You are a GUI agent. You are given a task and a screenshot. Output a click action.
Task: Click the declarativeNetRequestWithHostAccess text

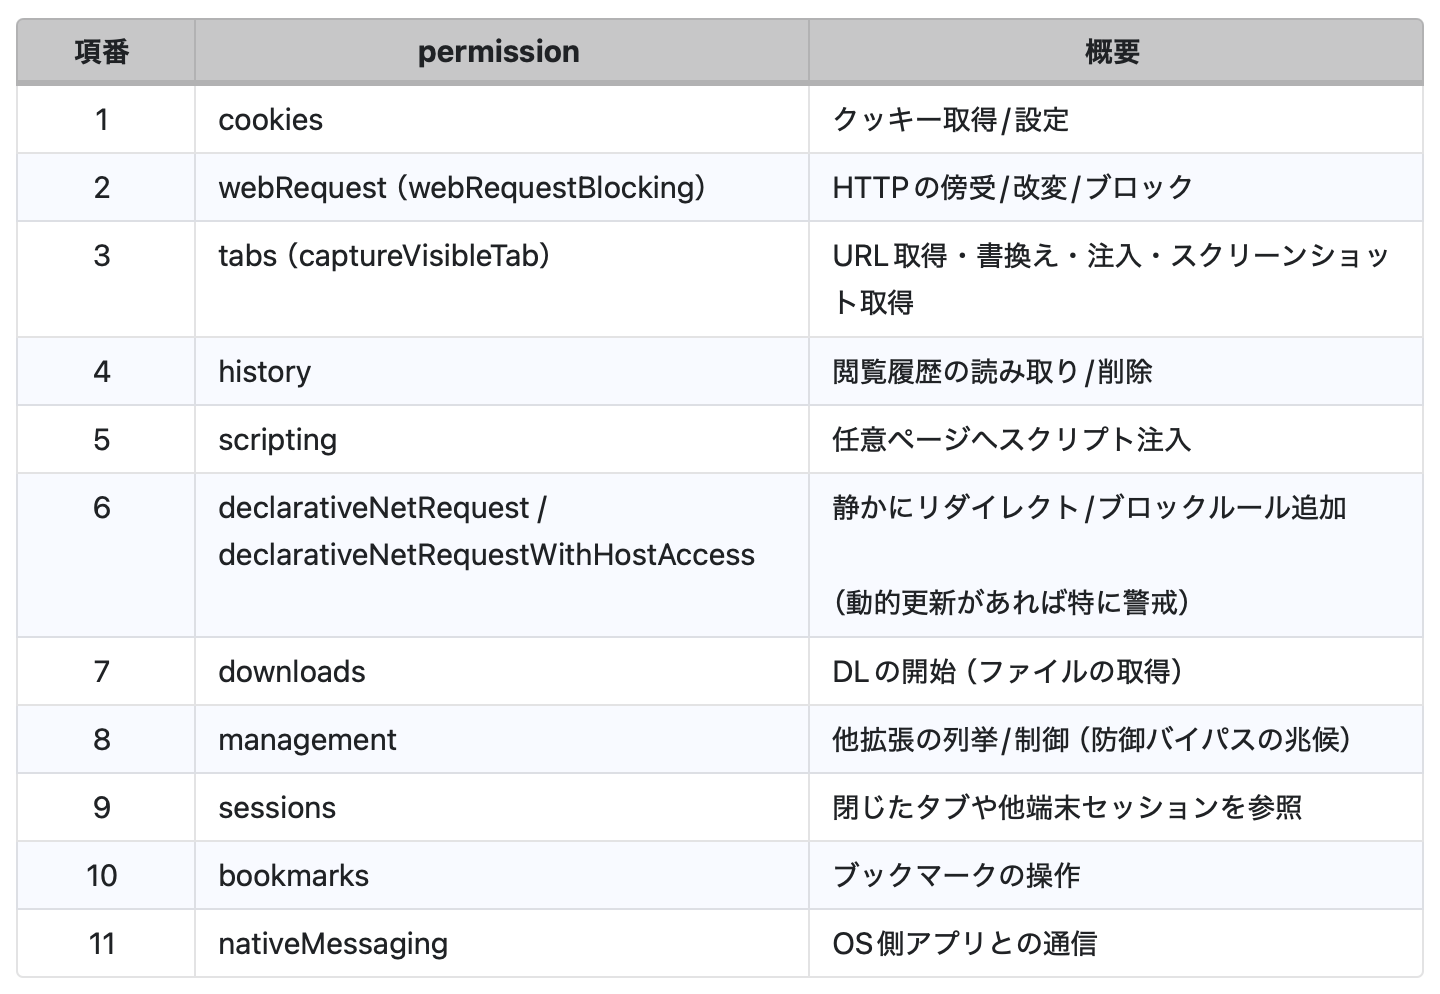coord(486,555)
